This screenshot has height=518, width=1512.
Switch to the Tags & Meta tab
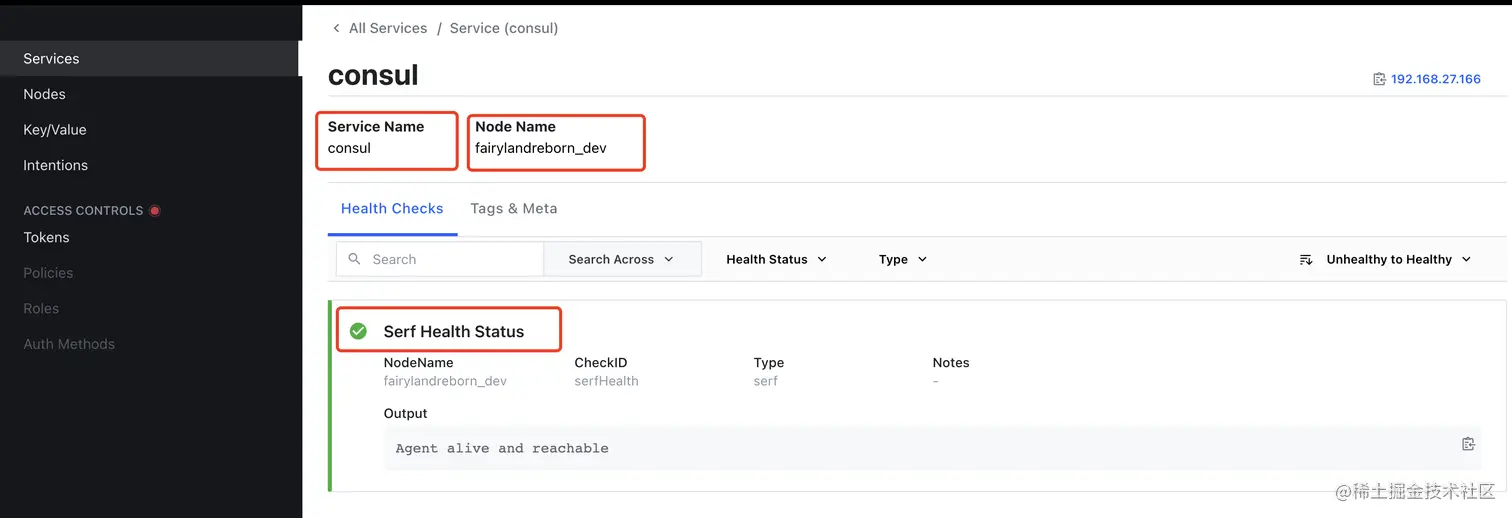tap(514, 208)
